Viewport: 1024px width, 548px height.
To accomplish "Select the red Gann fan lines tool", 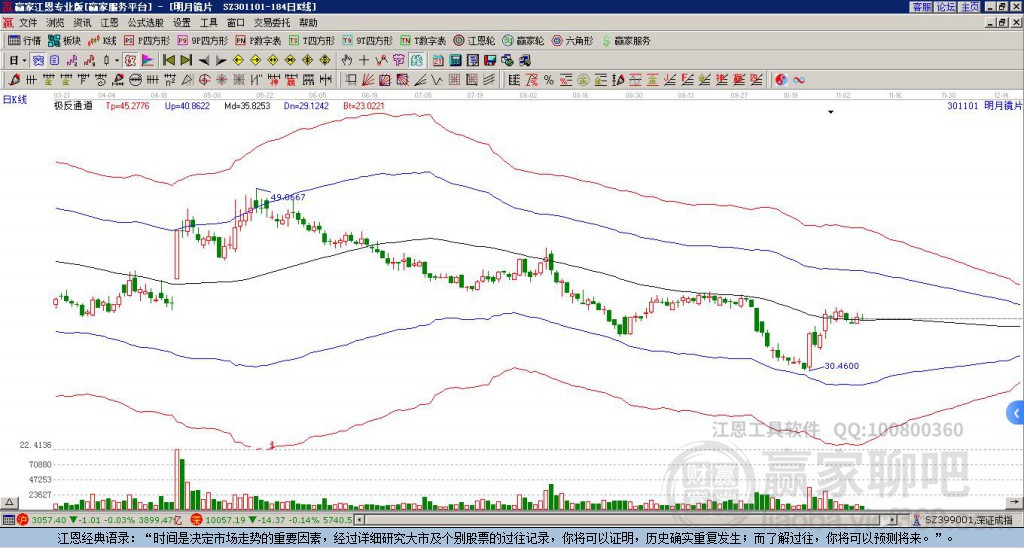I will pos(367,80).
